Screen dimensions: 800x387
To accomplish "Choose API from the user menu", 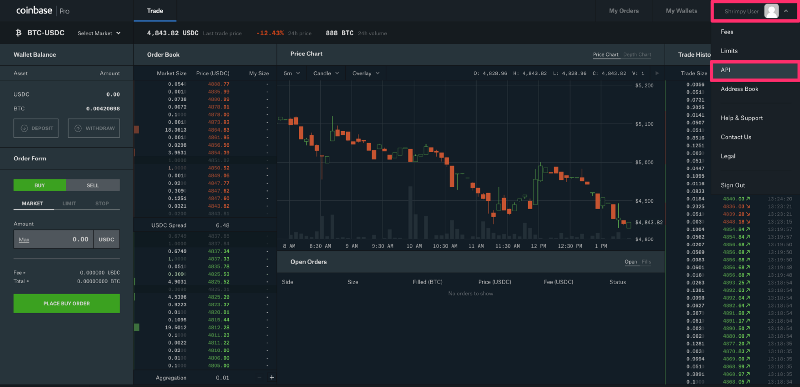I will coord(754,70).
